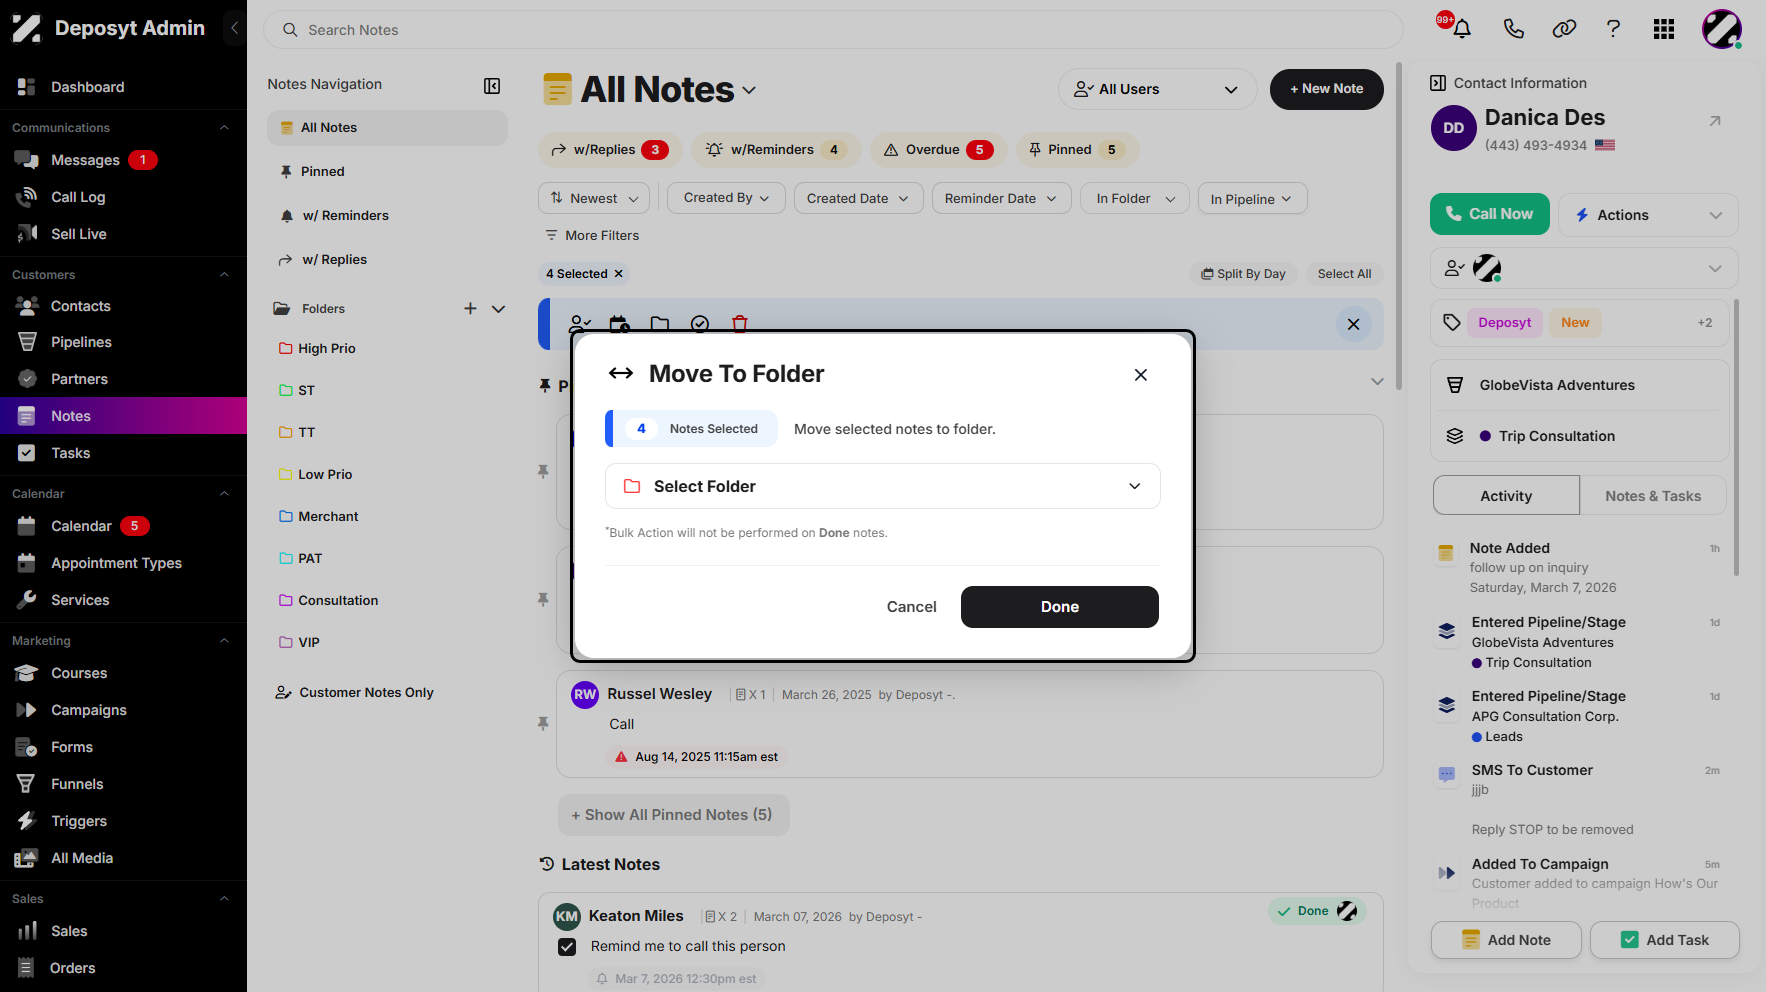Open the phone dialer icon
Screen dimensions: 1766x992
[1514, 29]
